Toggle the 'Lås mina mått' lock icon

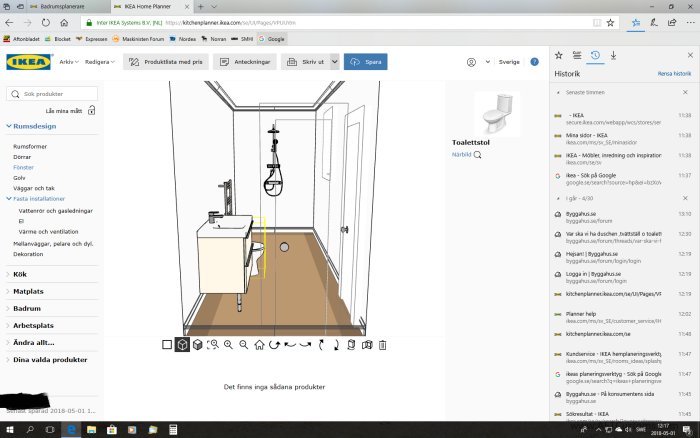[92, 110]
